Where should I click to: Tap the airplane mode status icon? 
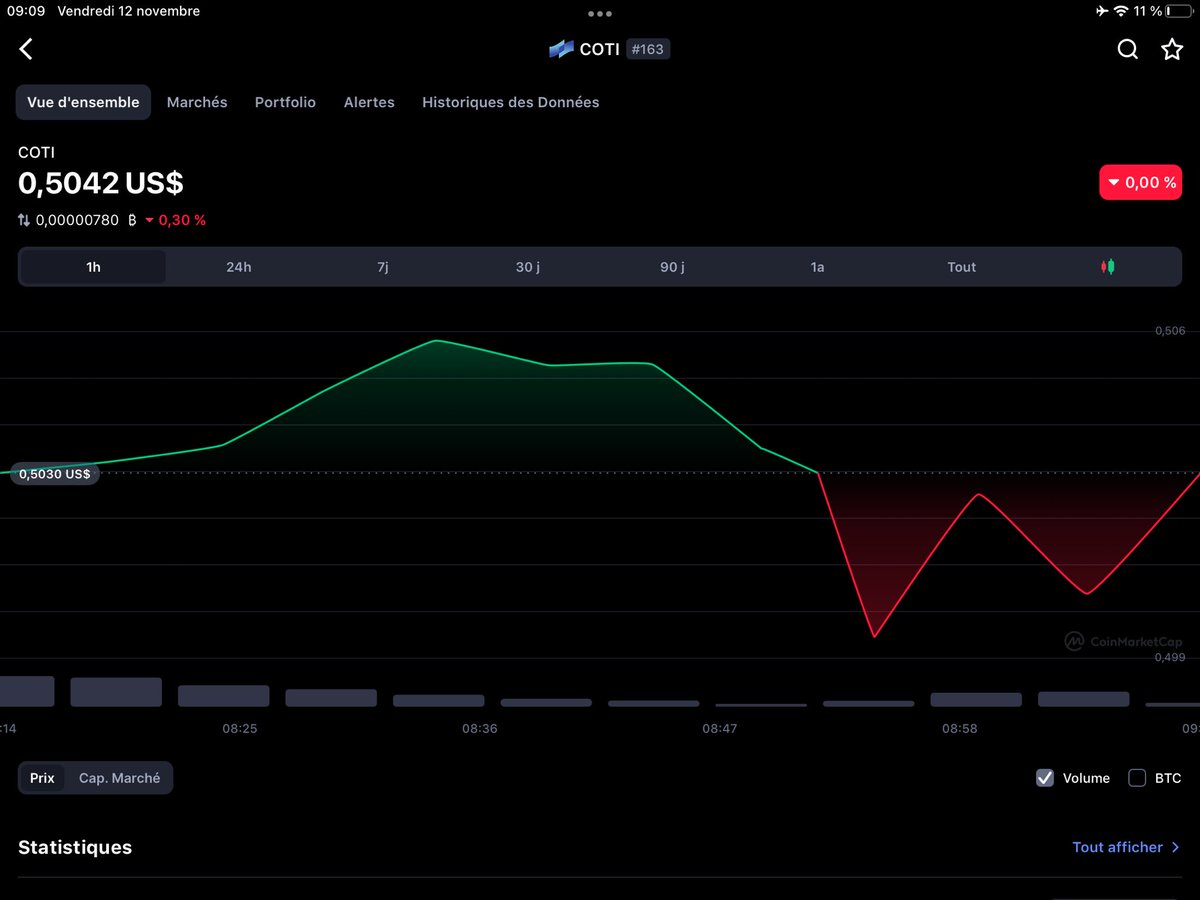click(1101, 11)
